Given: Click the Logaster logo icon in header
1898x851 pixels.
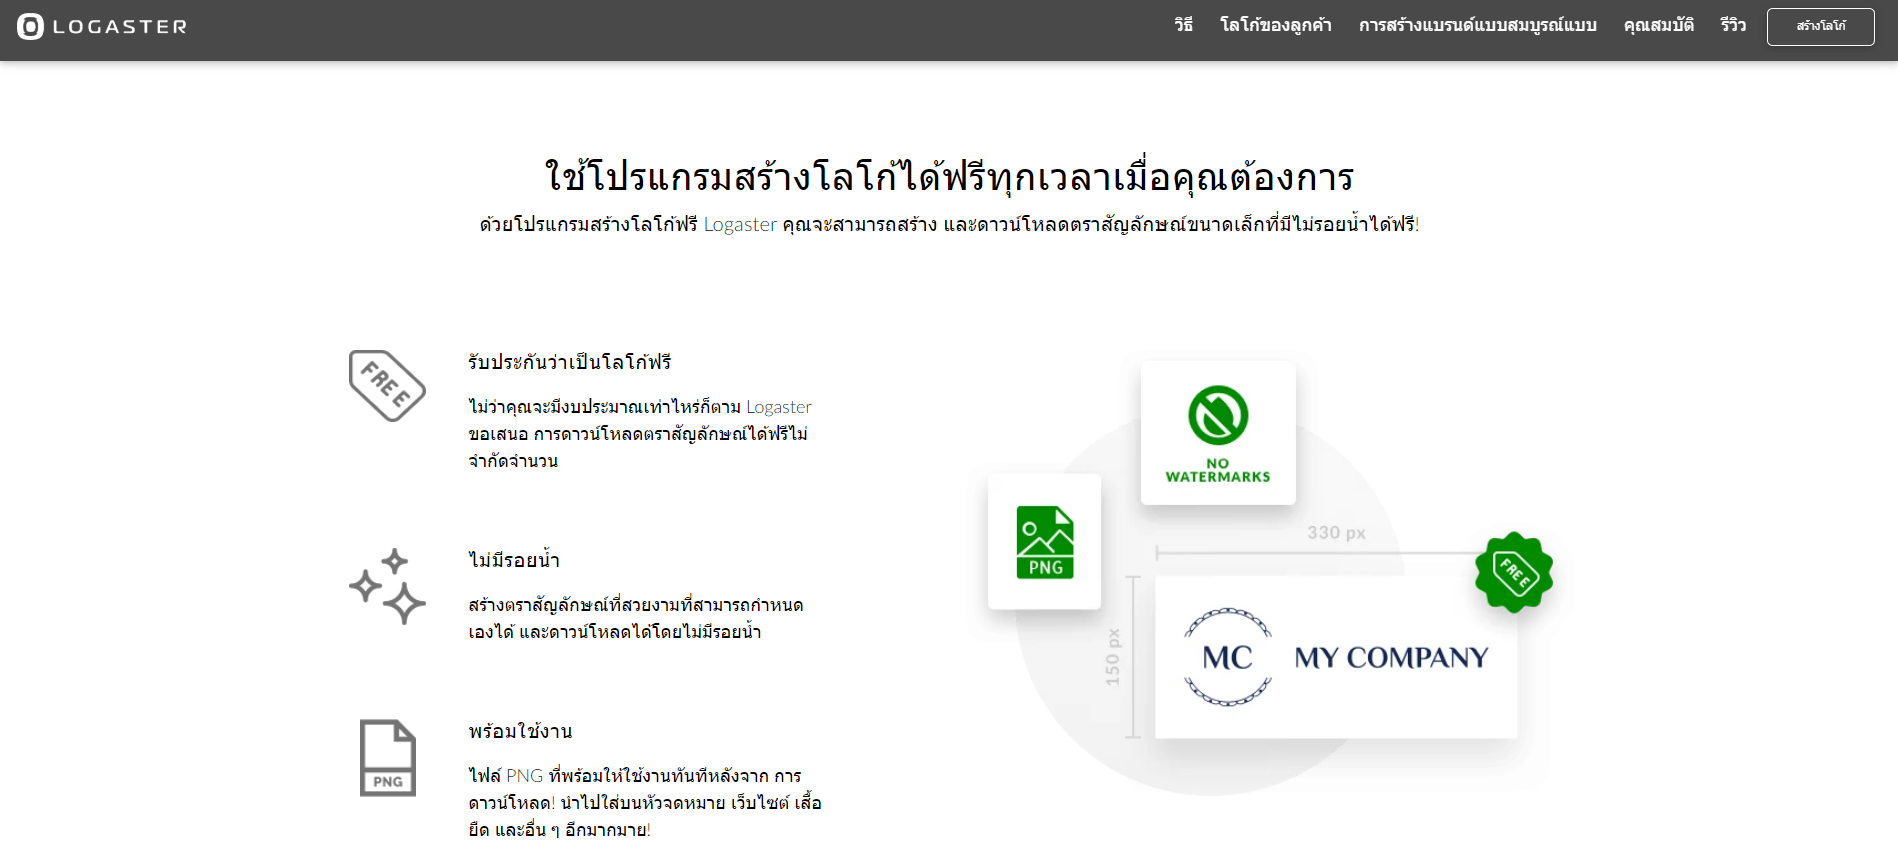Looking at the screenshot, I should (x=30, y=26).
